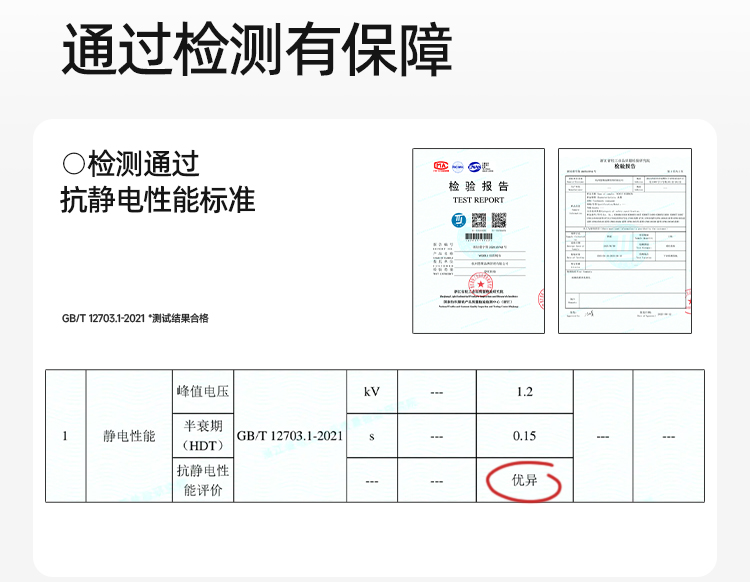This screenshot has height=582, width=750.
Task: Click the red star seal on the report cover
Action: pos(480,284)
